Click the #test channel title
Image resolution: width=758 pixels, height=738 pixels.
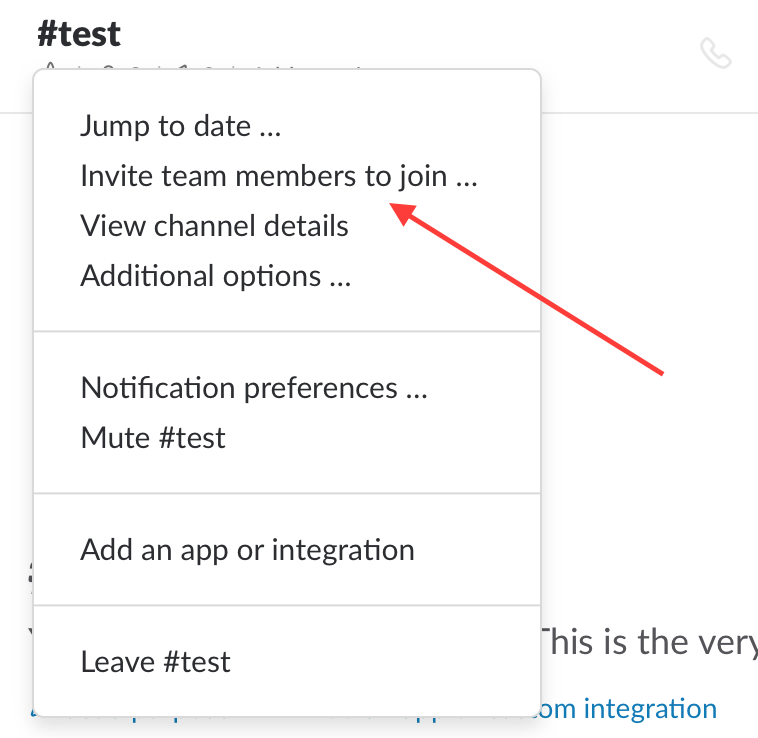(79, 34)
